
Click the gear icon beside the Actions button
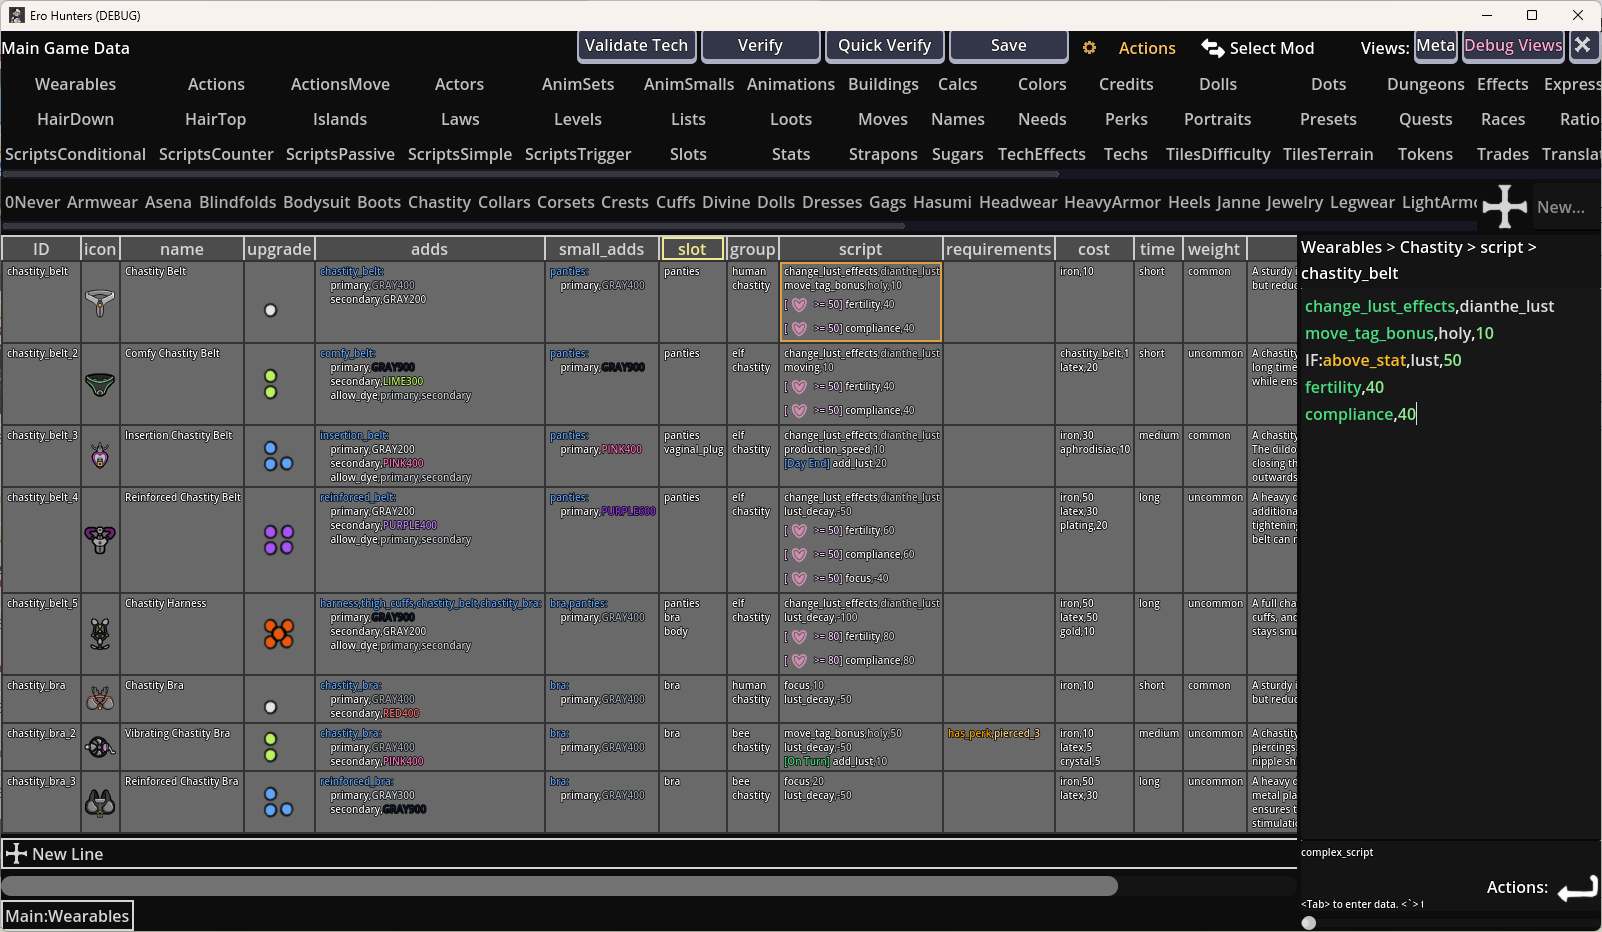pos(1089,48)
